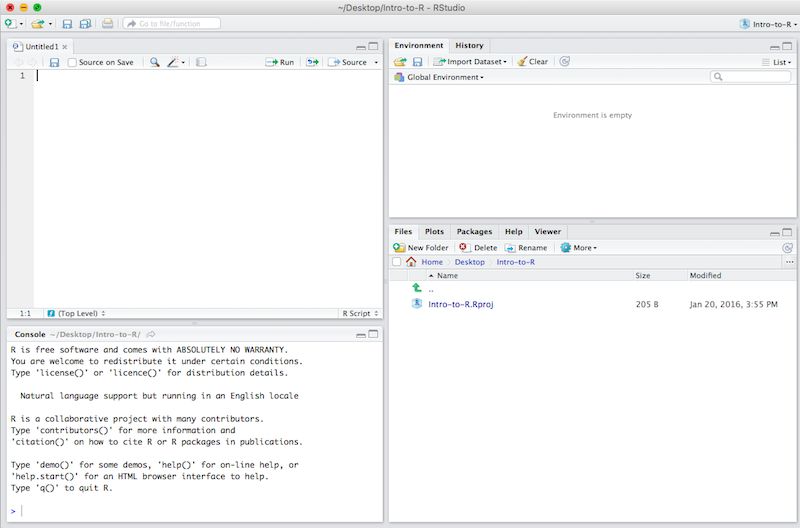Open the code tools wand menu

(176, 62)
